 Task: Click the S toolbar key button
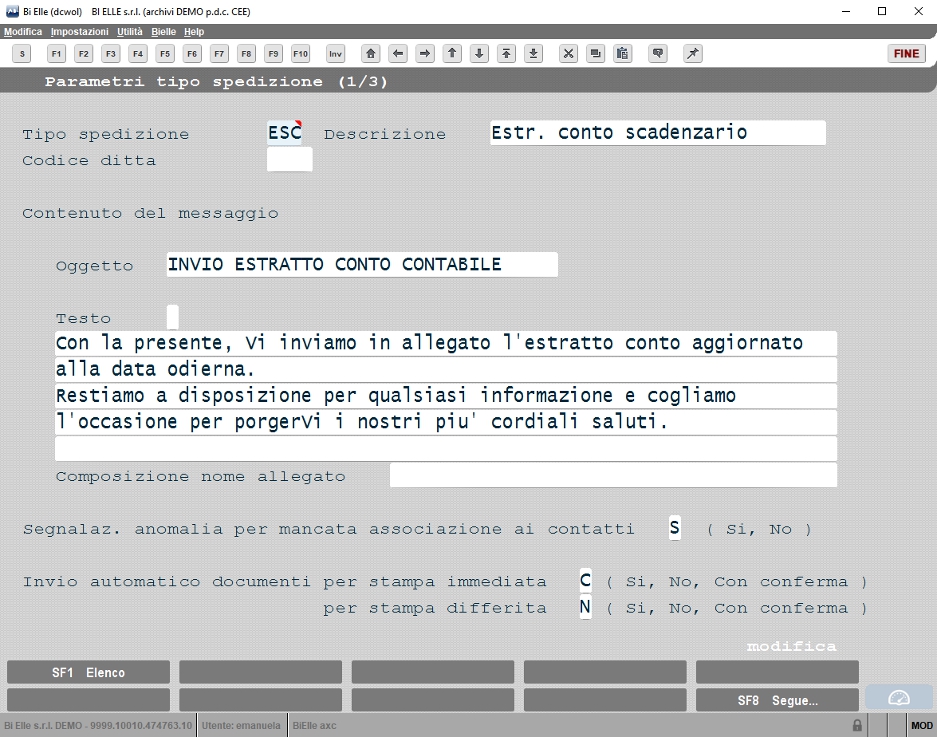coord(22,54)
